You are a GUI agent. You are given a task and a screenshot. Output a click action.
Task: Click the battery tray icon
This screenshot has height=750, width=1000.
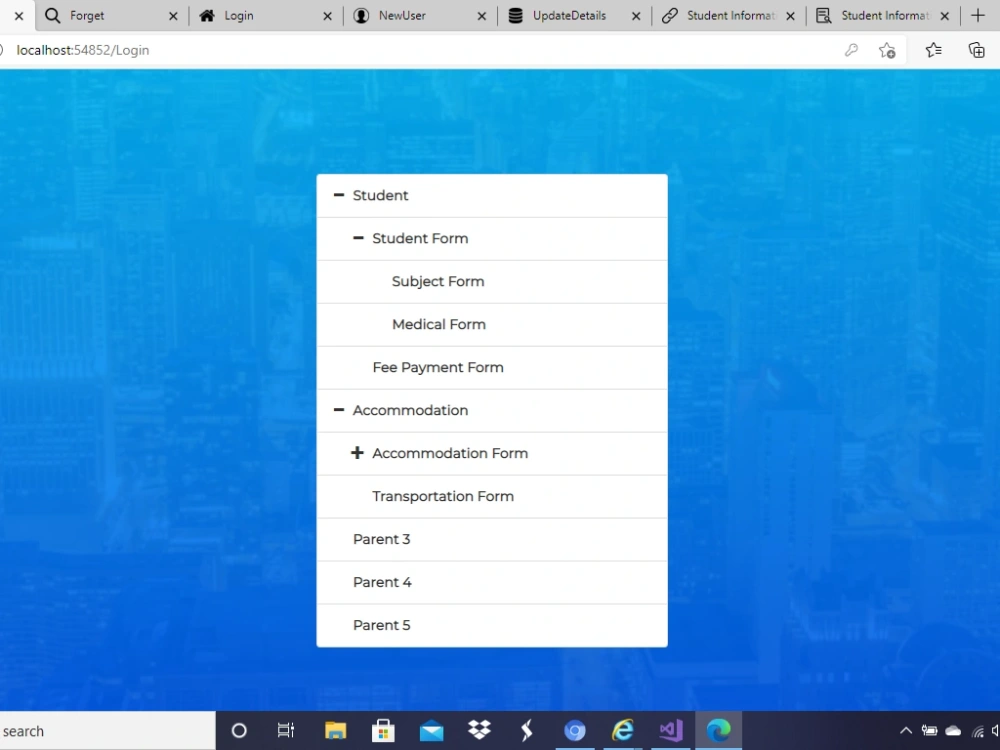click(x=929, y=731)
